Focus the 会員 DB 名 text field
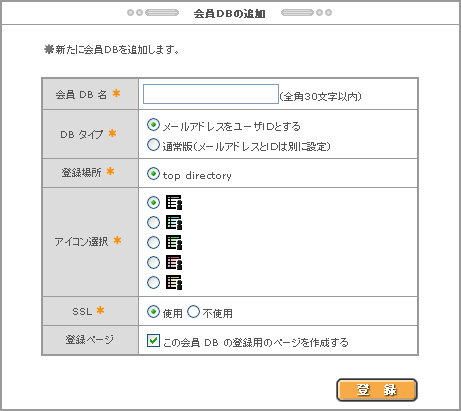This screenshot has height=411, width=461. tap(211, 94)
